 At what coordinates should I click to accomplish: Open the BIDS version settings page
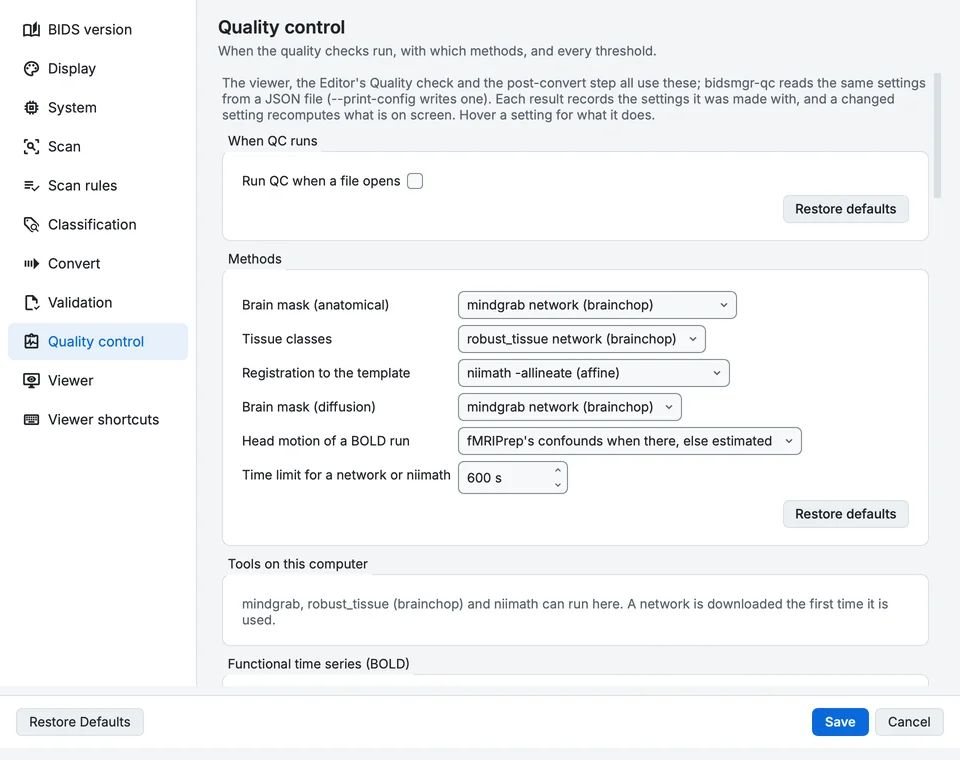point(98,29)
